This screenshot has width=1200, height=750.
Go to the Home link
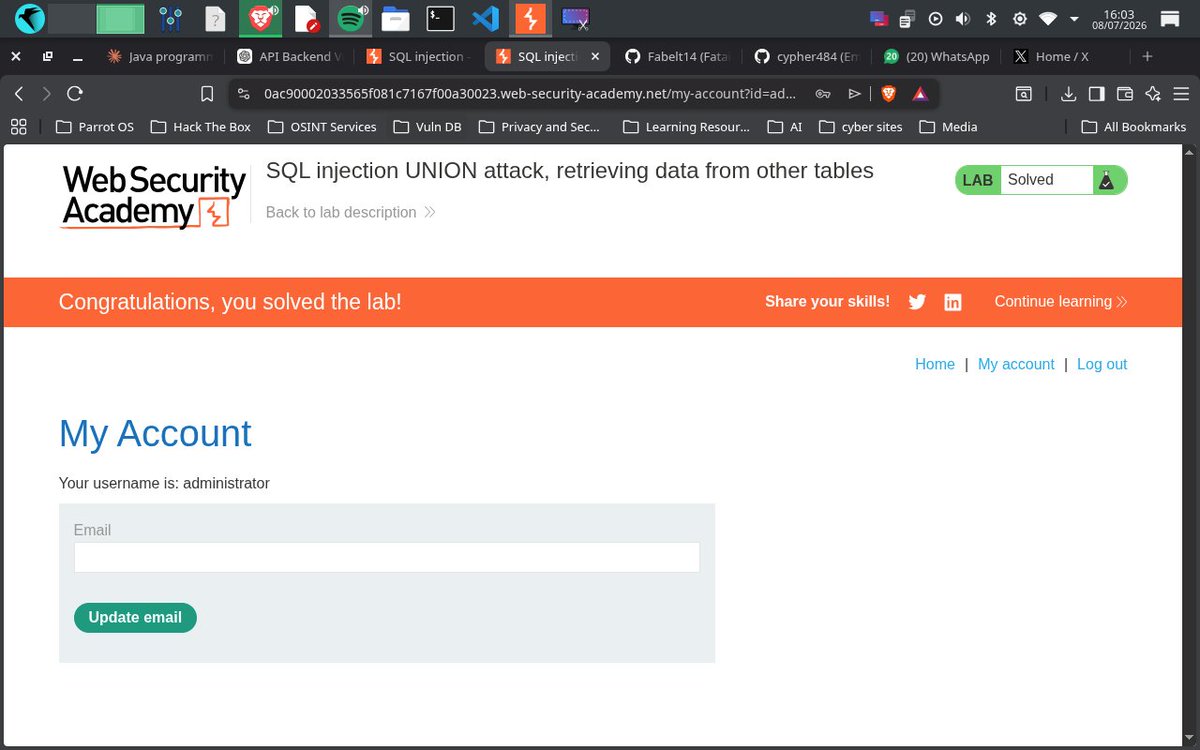pyautogui.click(x=935, y=365)
